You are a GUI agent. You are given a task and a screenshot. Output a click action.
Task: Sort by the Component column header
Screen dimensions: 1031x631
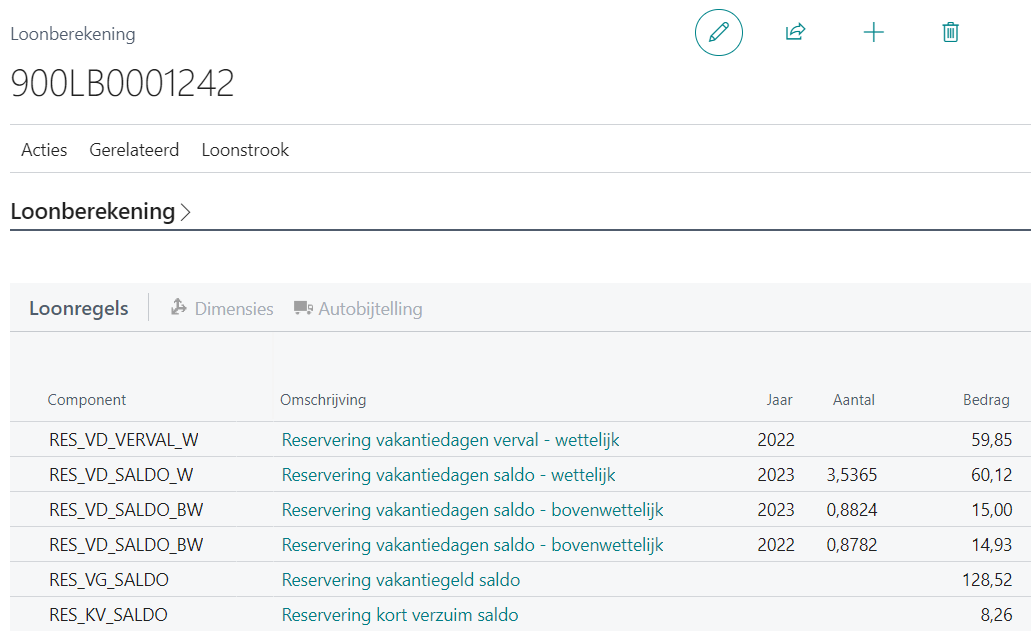[x=87, y=400]
